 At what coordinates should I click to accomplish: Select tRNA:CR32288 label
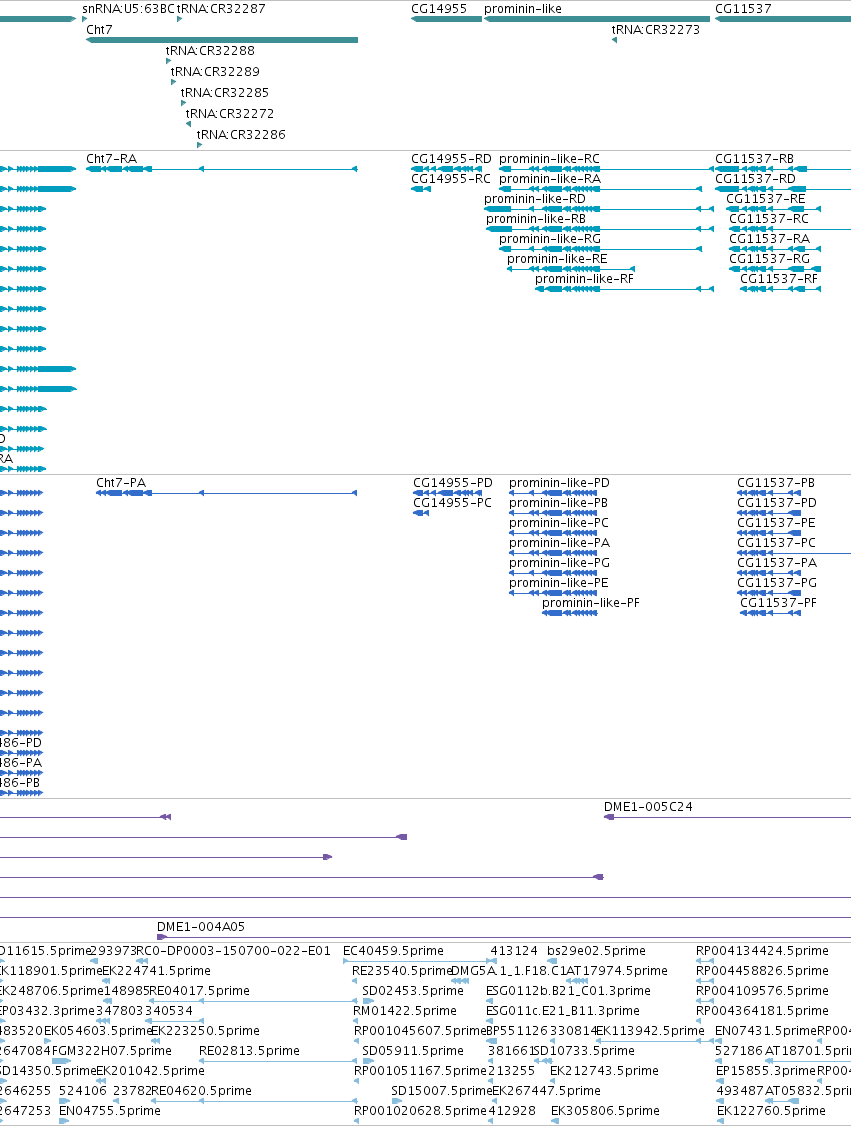tap(210, 51)
